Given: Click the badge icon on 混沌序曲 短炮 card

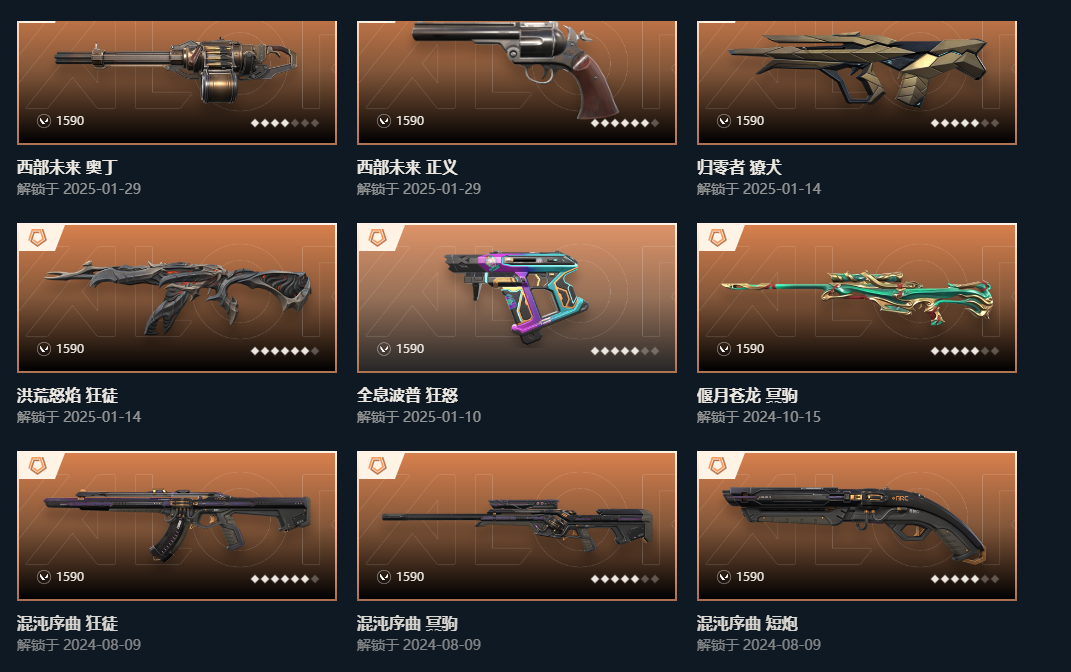Looking at the screenshot, I should pyautogui.click(x=717, y=466).
